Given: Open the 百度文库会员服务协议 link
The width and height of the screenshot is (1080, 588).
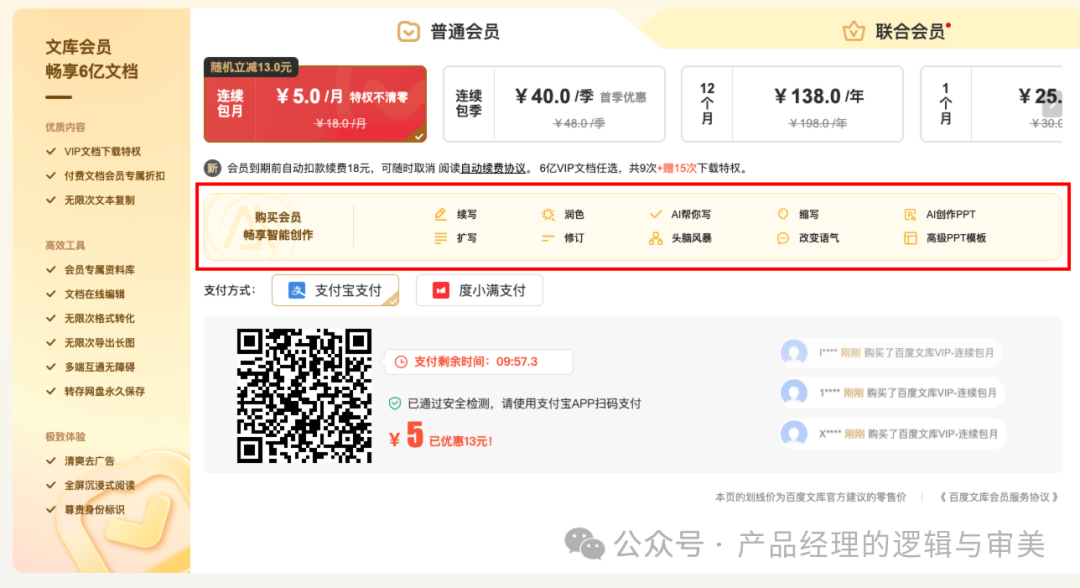Looking at the screenshot, I should pos(999,497).
